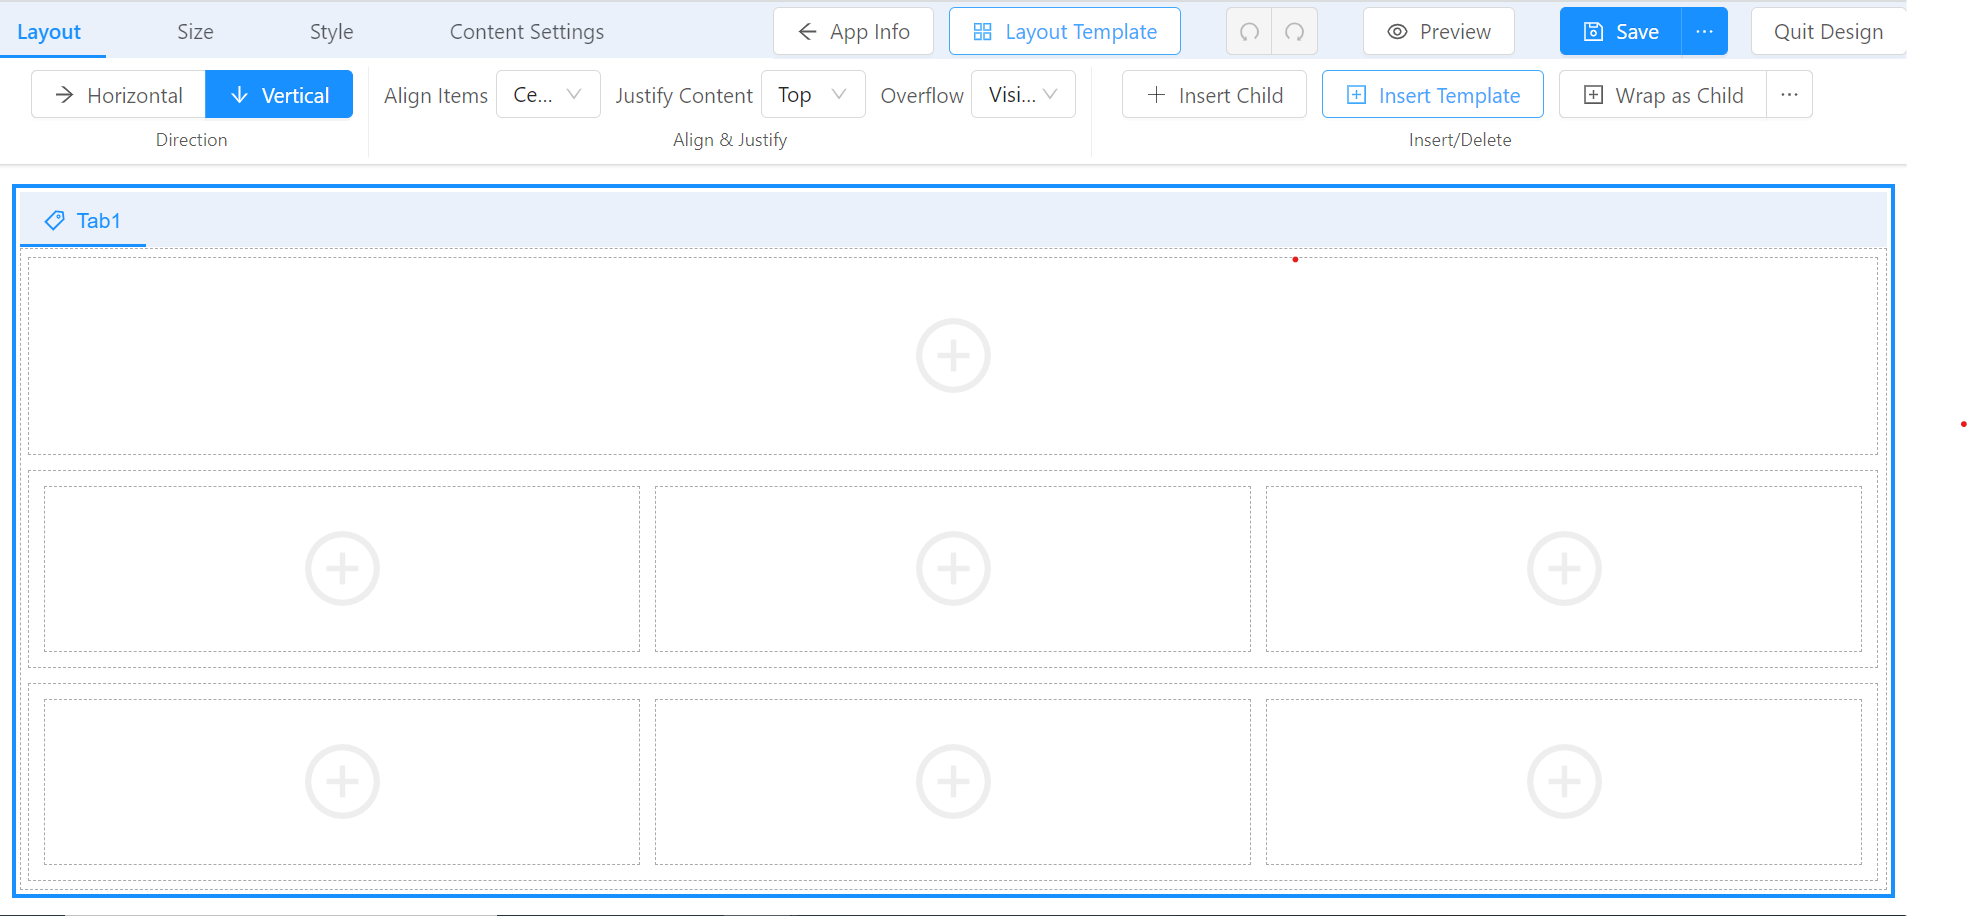Open the Layout tab
Screen dimensions: 1967x916
[x=49, y=32]
